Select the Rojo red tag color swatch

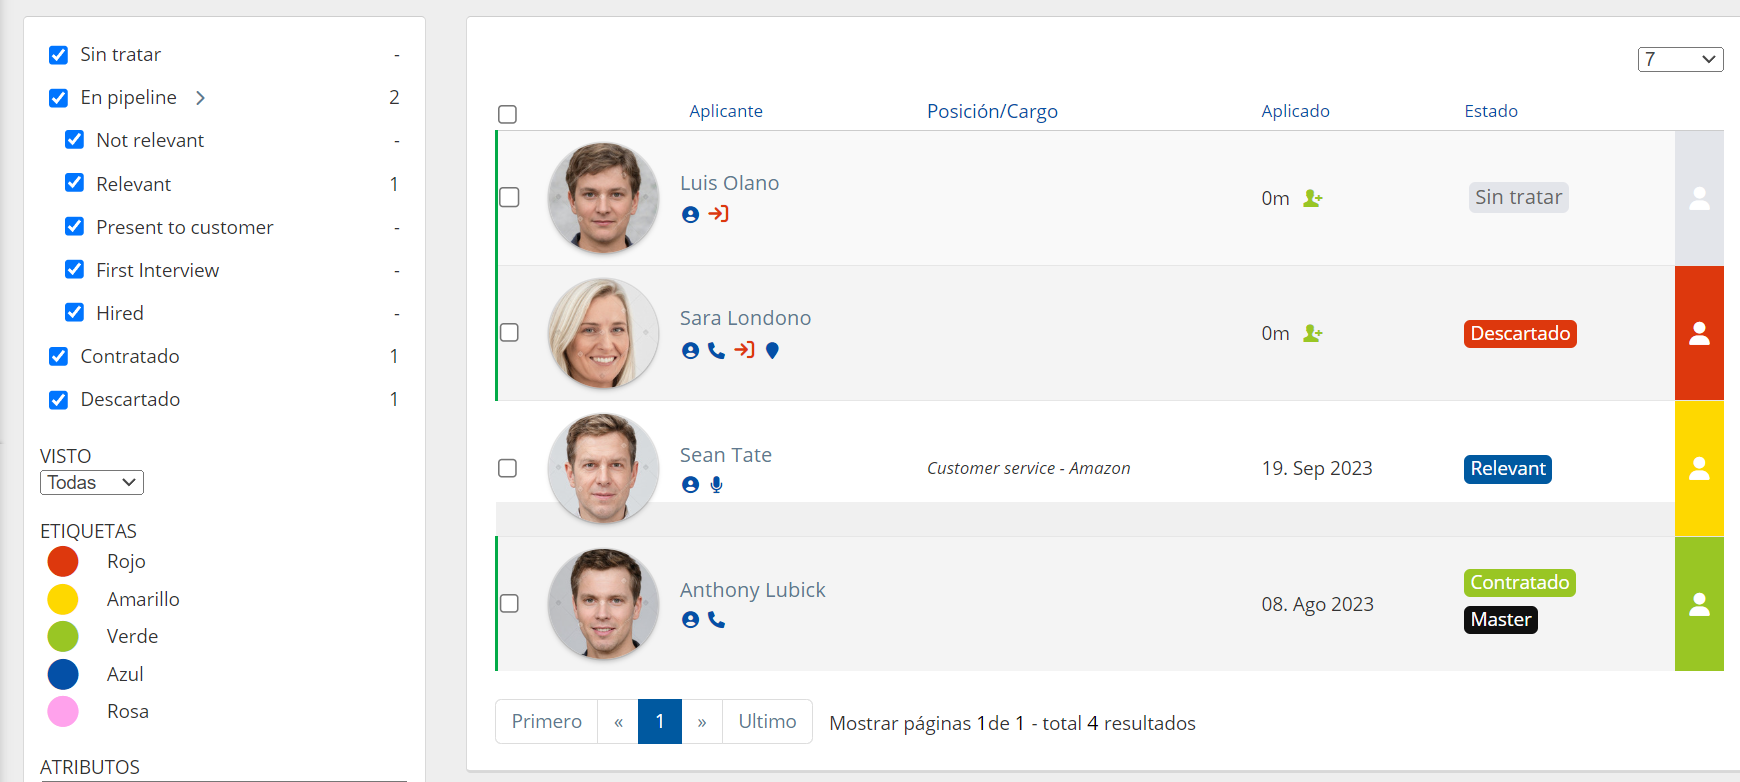63,561
